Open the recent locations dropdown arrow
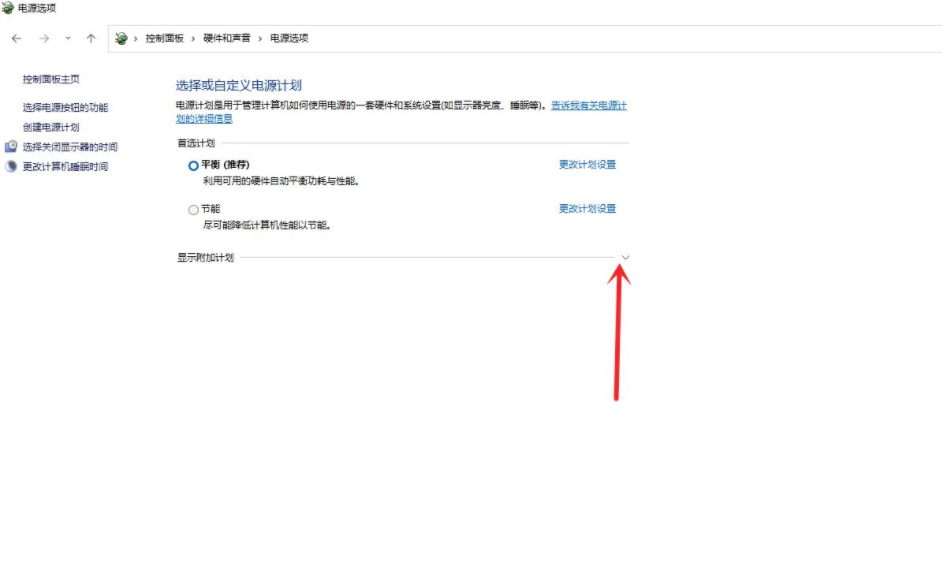942x578 pixels. pos(68,38)
